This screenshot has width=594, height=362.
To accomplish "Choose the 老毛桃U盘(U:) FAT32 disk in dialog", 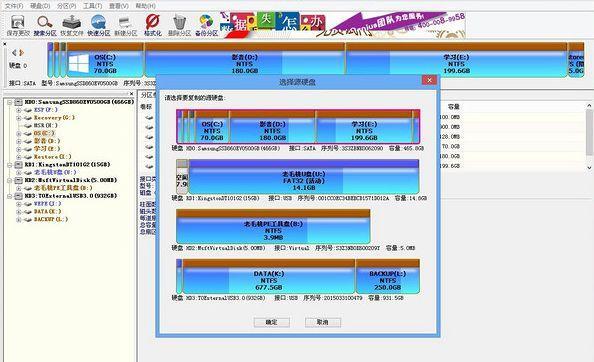I will (x=304, y=177).
